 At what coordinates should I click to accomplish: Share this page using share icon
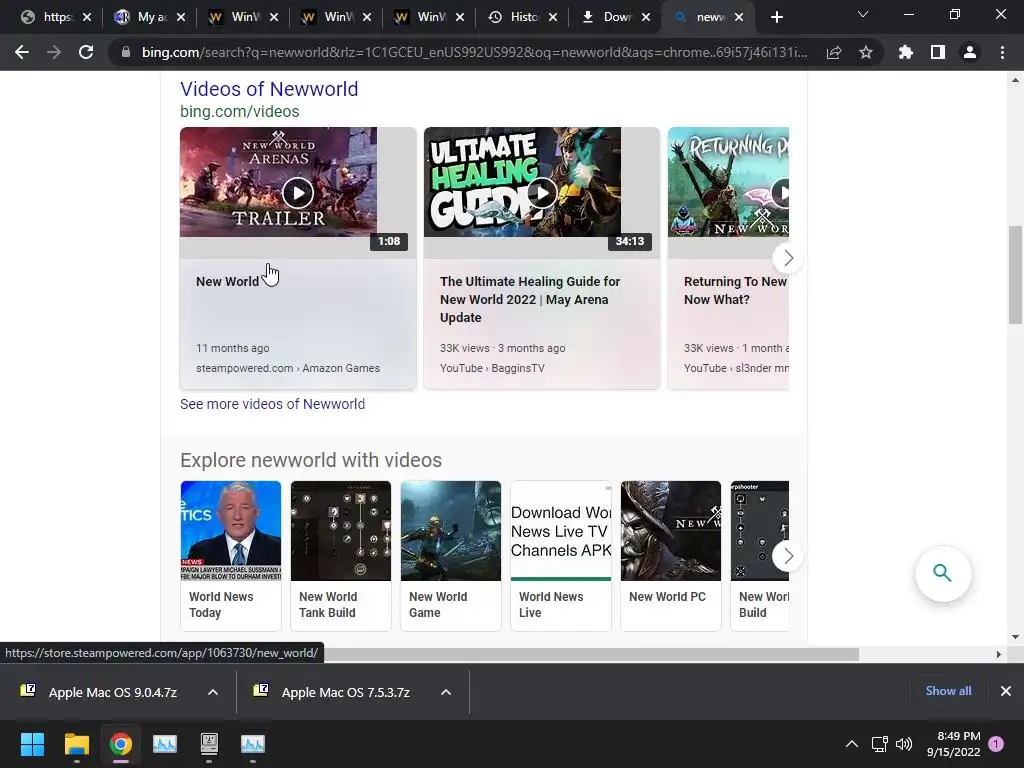(x=834, y=52)
